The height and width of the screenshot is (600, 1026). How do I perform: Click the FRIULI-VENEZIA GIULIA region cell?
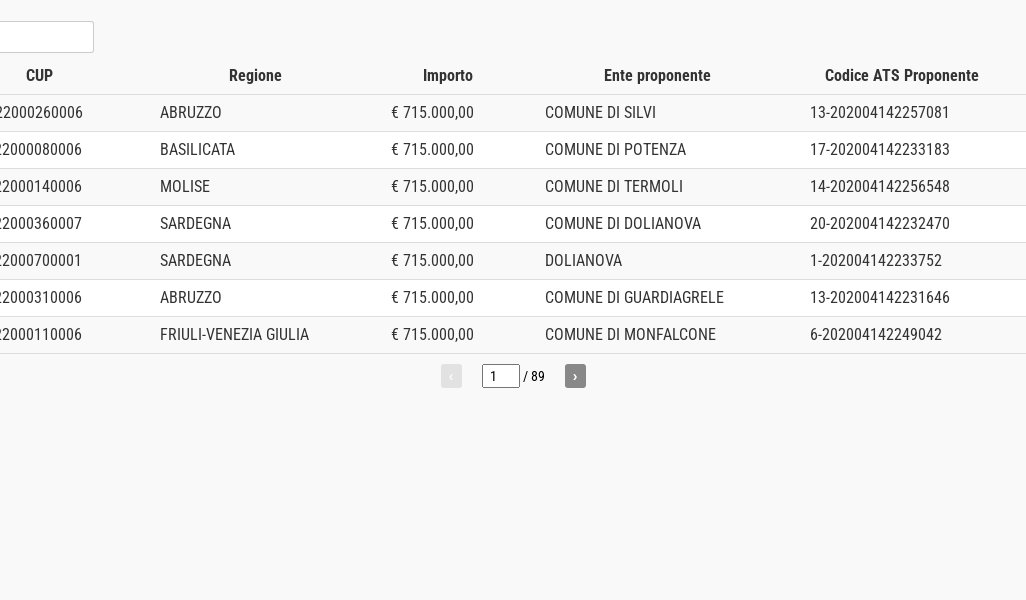234,335
